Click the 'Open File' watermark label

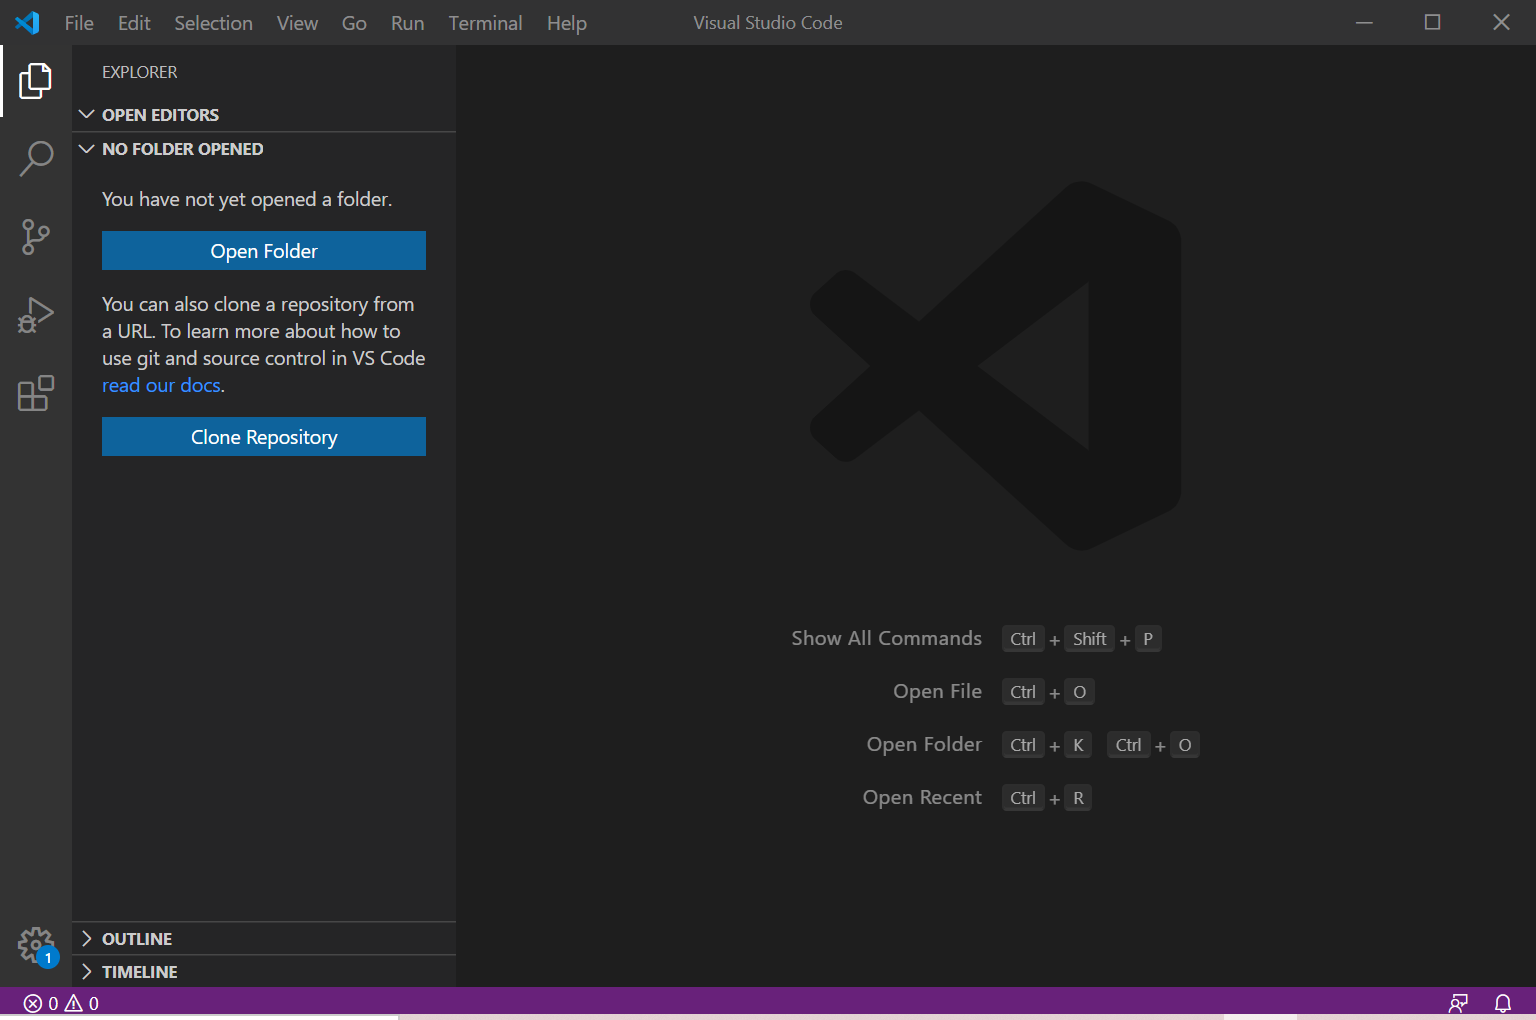[937, 691]
